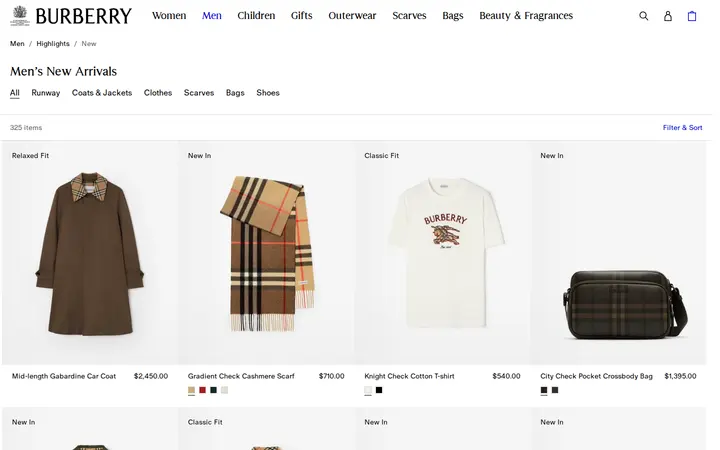The image size is (720, 450).
Task: Select the Clothes category tab
Action: pos(158,93)
